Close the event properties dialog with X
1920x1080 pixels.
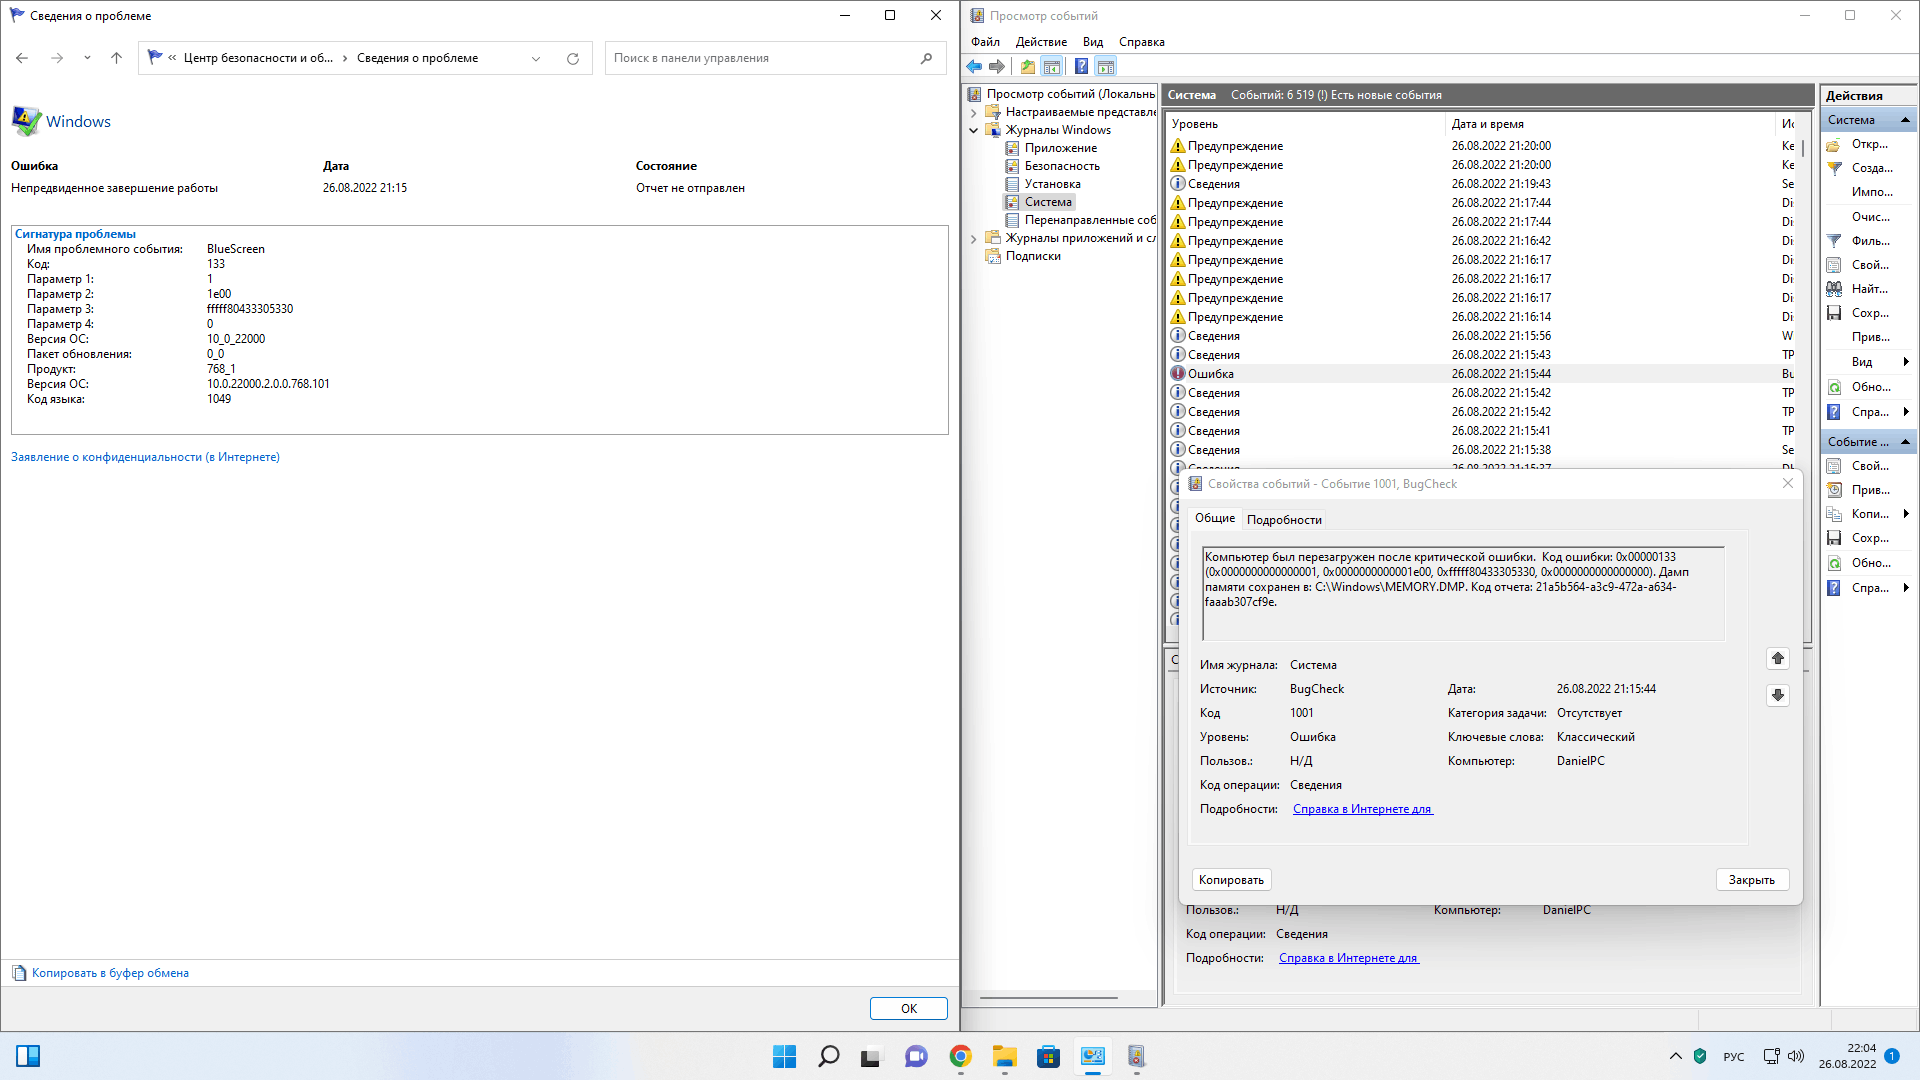click(1788, 483)
